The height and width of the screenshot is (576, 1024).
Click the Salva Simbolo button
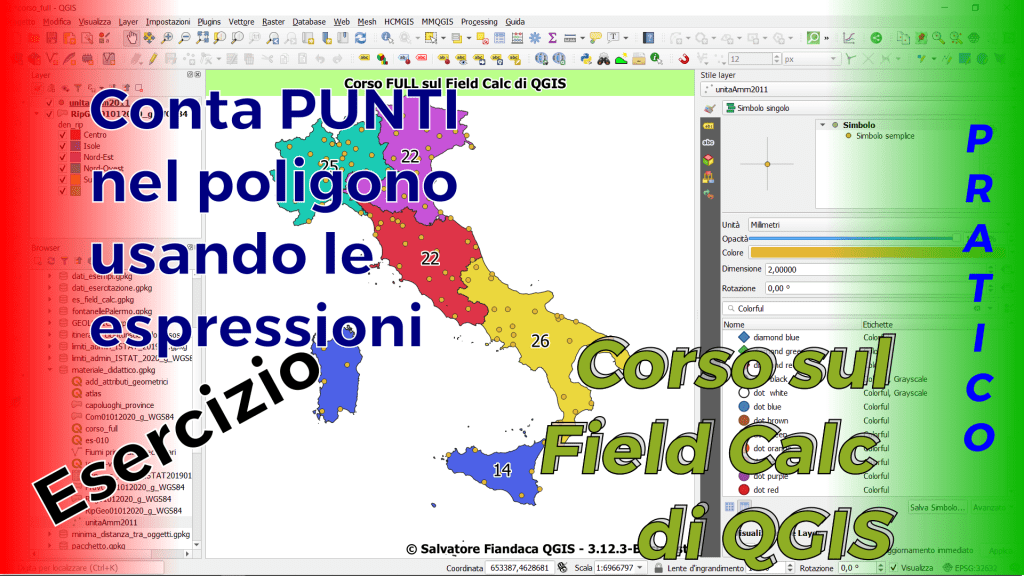(937, 508)
